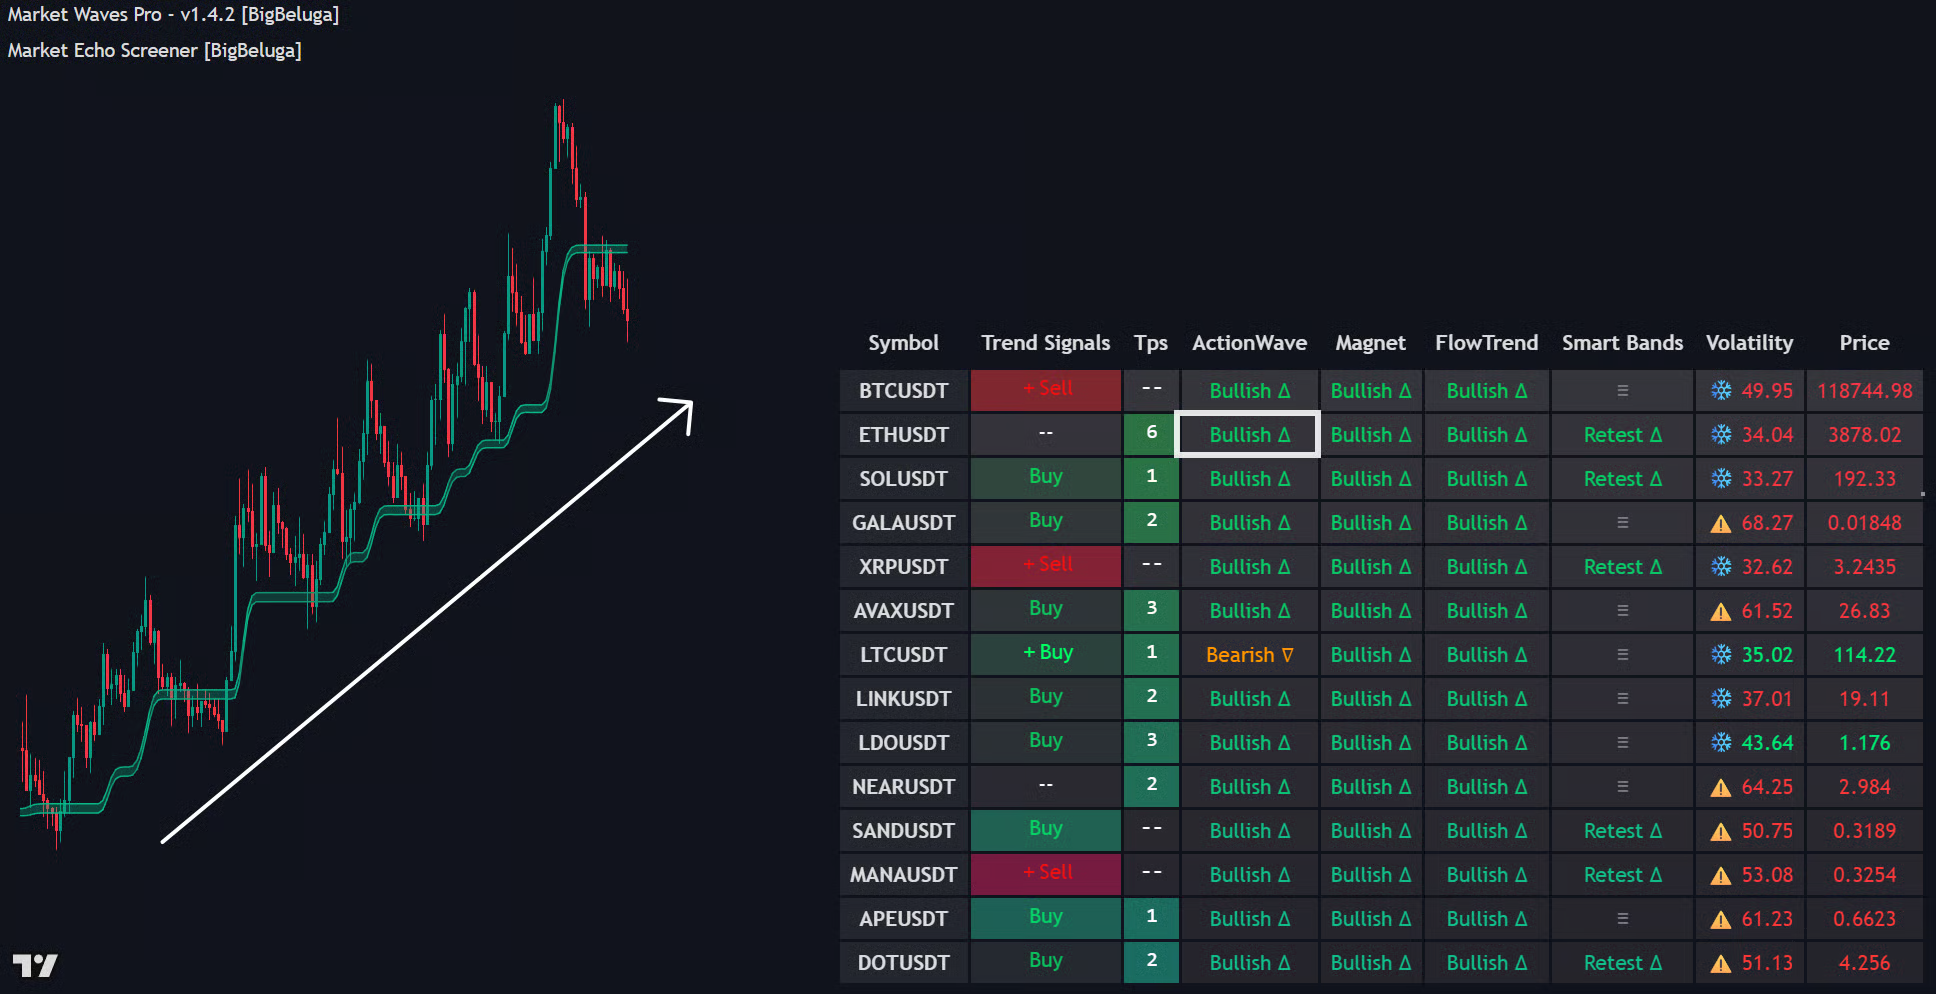Click the warning triangle icon for DOTUSDT
The height and width of the screenshot is (994, 1936).
point(1721,964)
